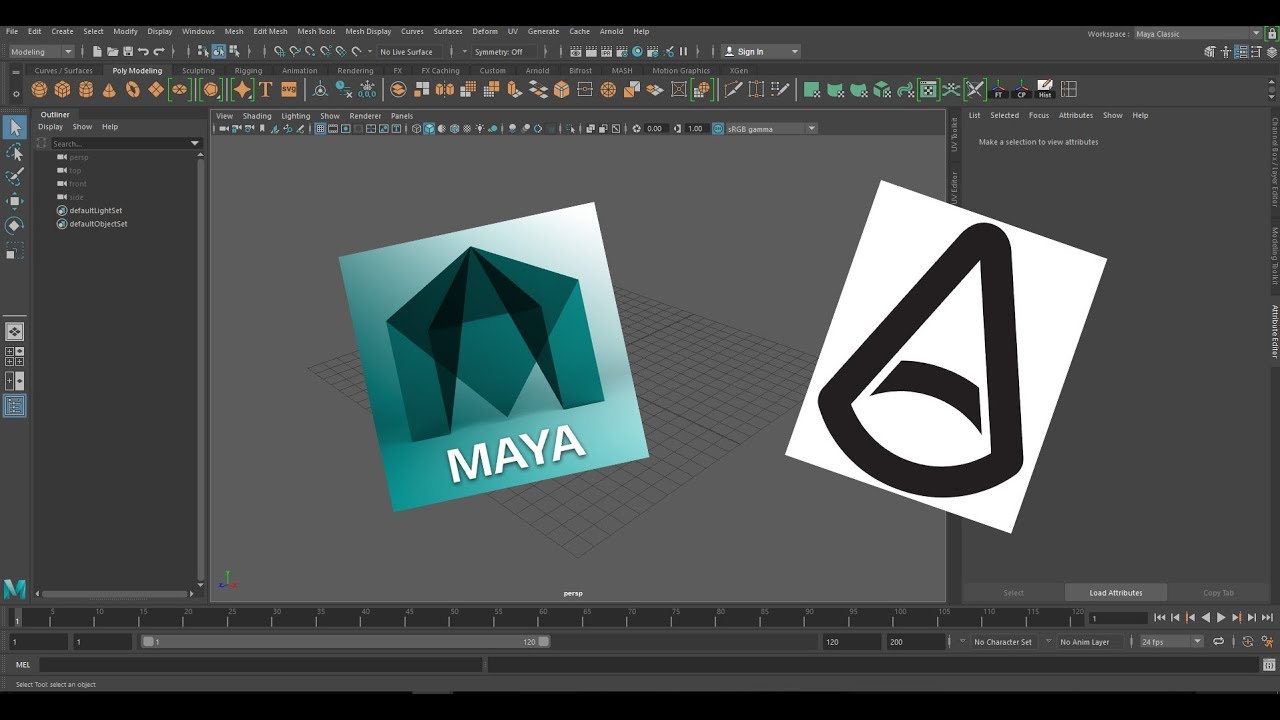Go to start of playback range
Viewport: 1280px width, 720px height.
coord(1160,618)
